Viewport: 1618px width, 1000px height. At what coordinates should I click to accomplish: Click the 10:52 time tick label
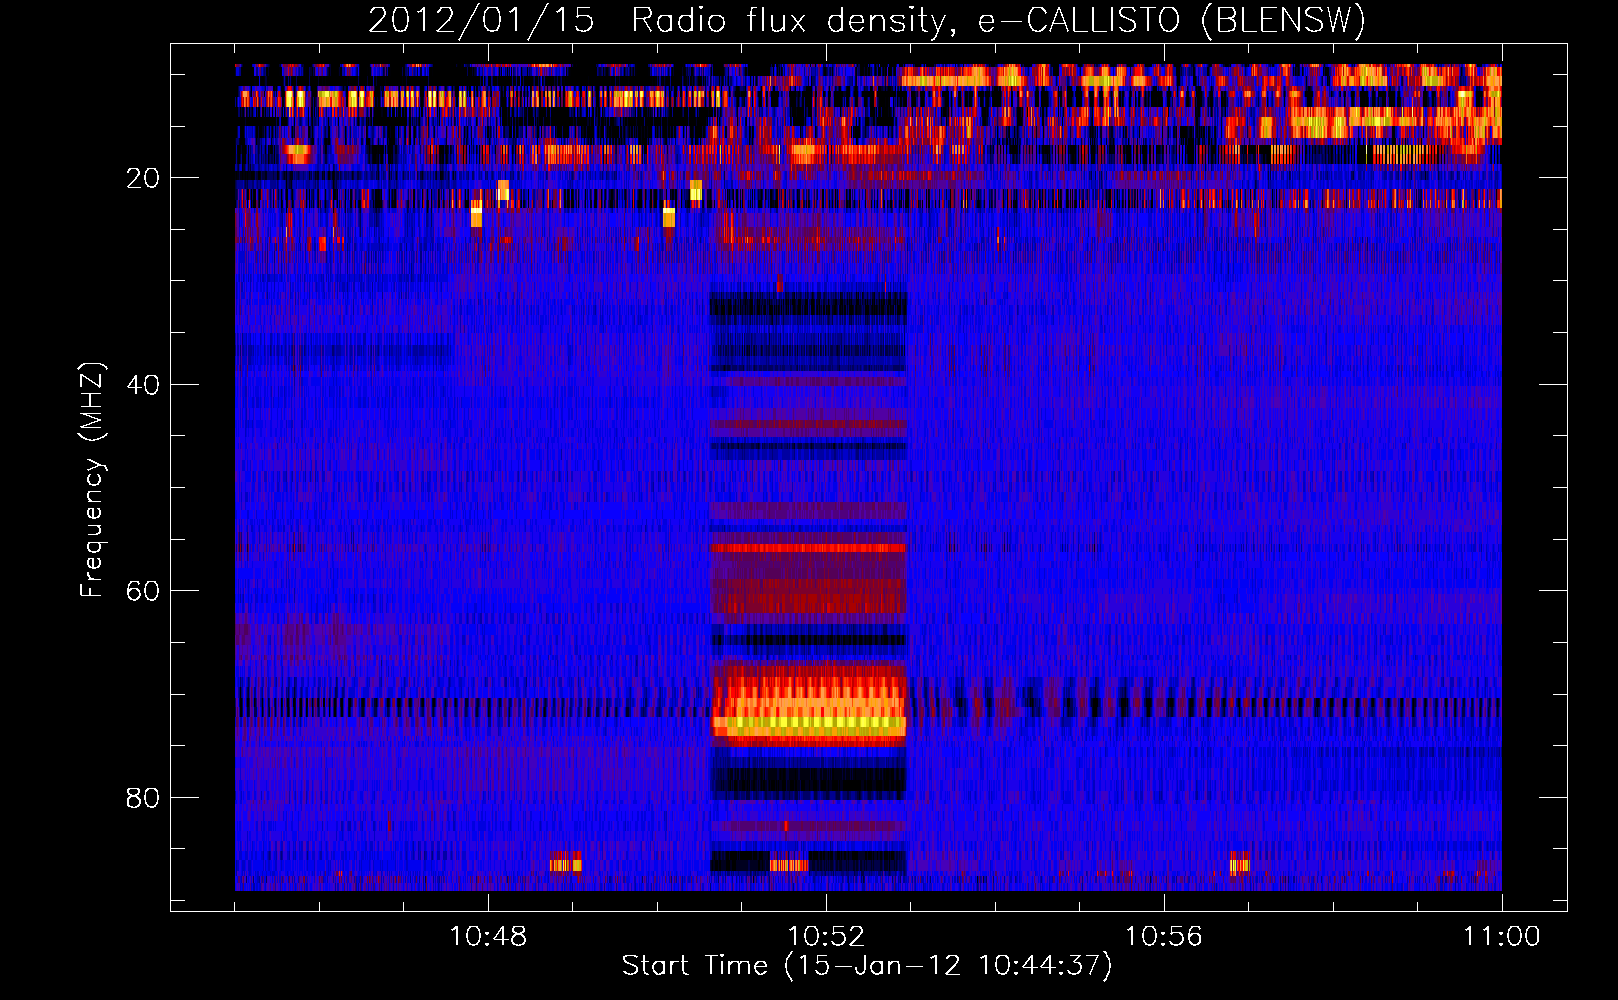pyautogui.click(x=826, y=937)
